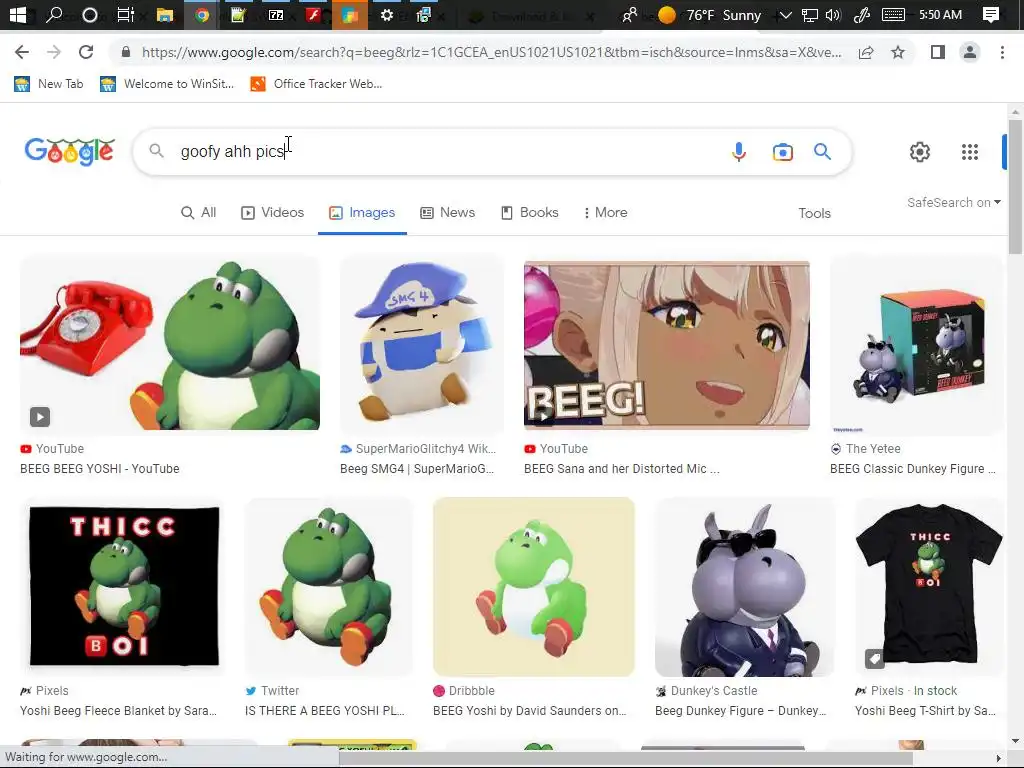This screenshot has width=1024, height=768.
Task: Open Beeg SMG4 image result
Action: (422, 343)
